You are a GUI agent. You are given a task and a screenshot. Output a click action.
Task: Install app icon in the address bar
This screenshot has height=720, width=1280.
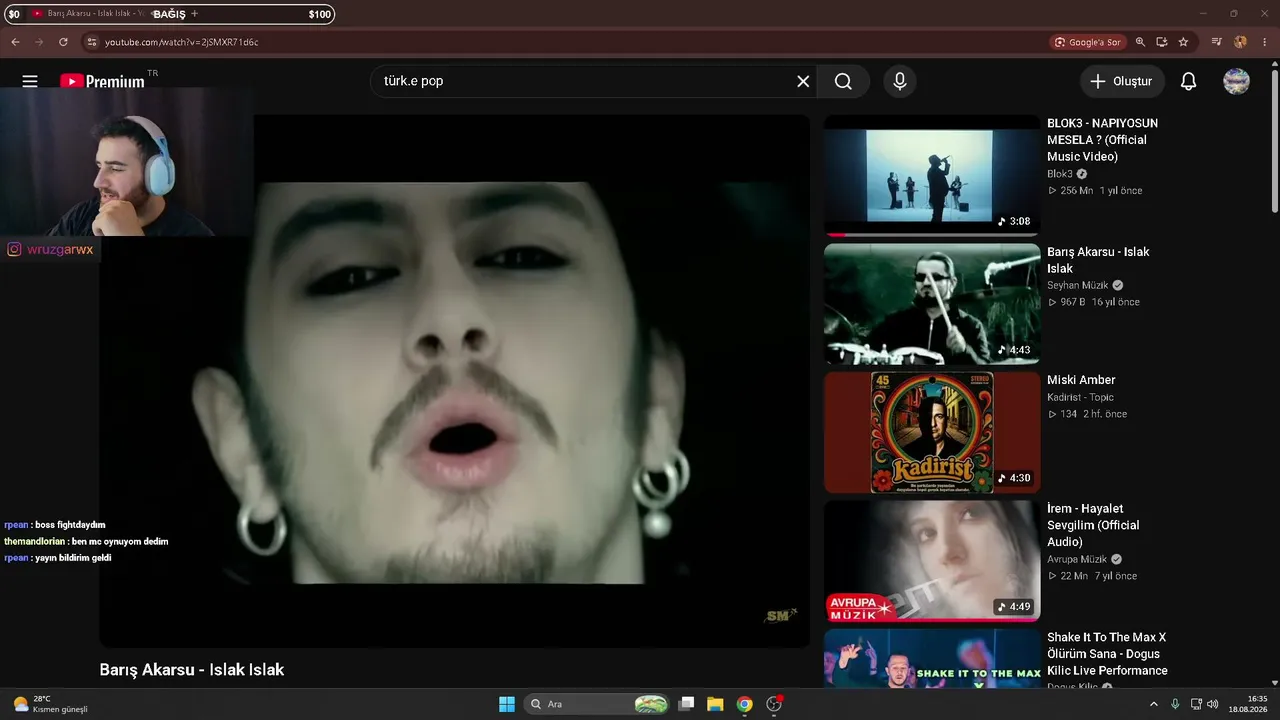tap(1162, 42)
